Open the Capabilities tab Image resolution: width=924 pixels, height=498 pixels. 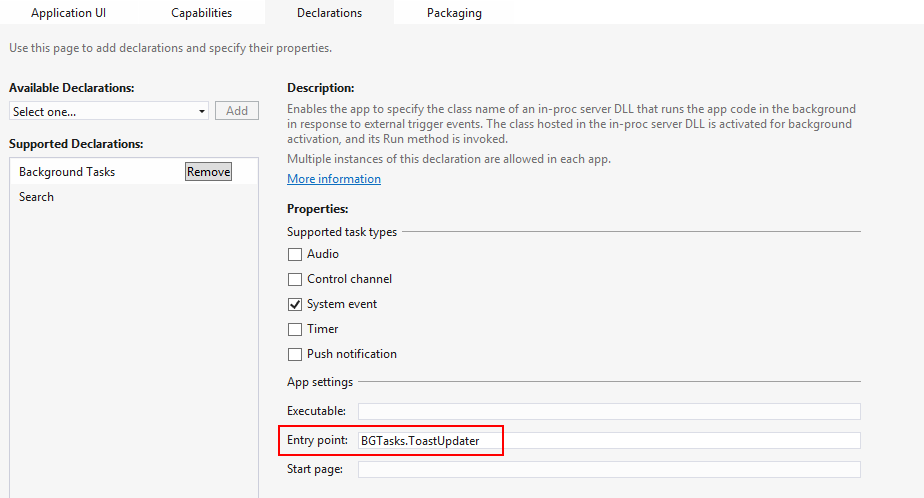tap(202, 12)
